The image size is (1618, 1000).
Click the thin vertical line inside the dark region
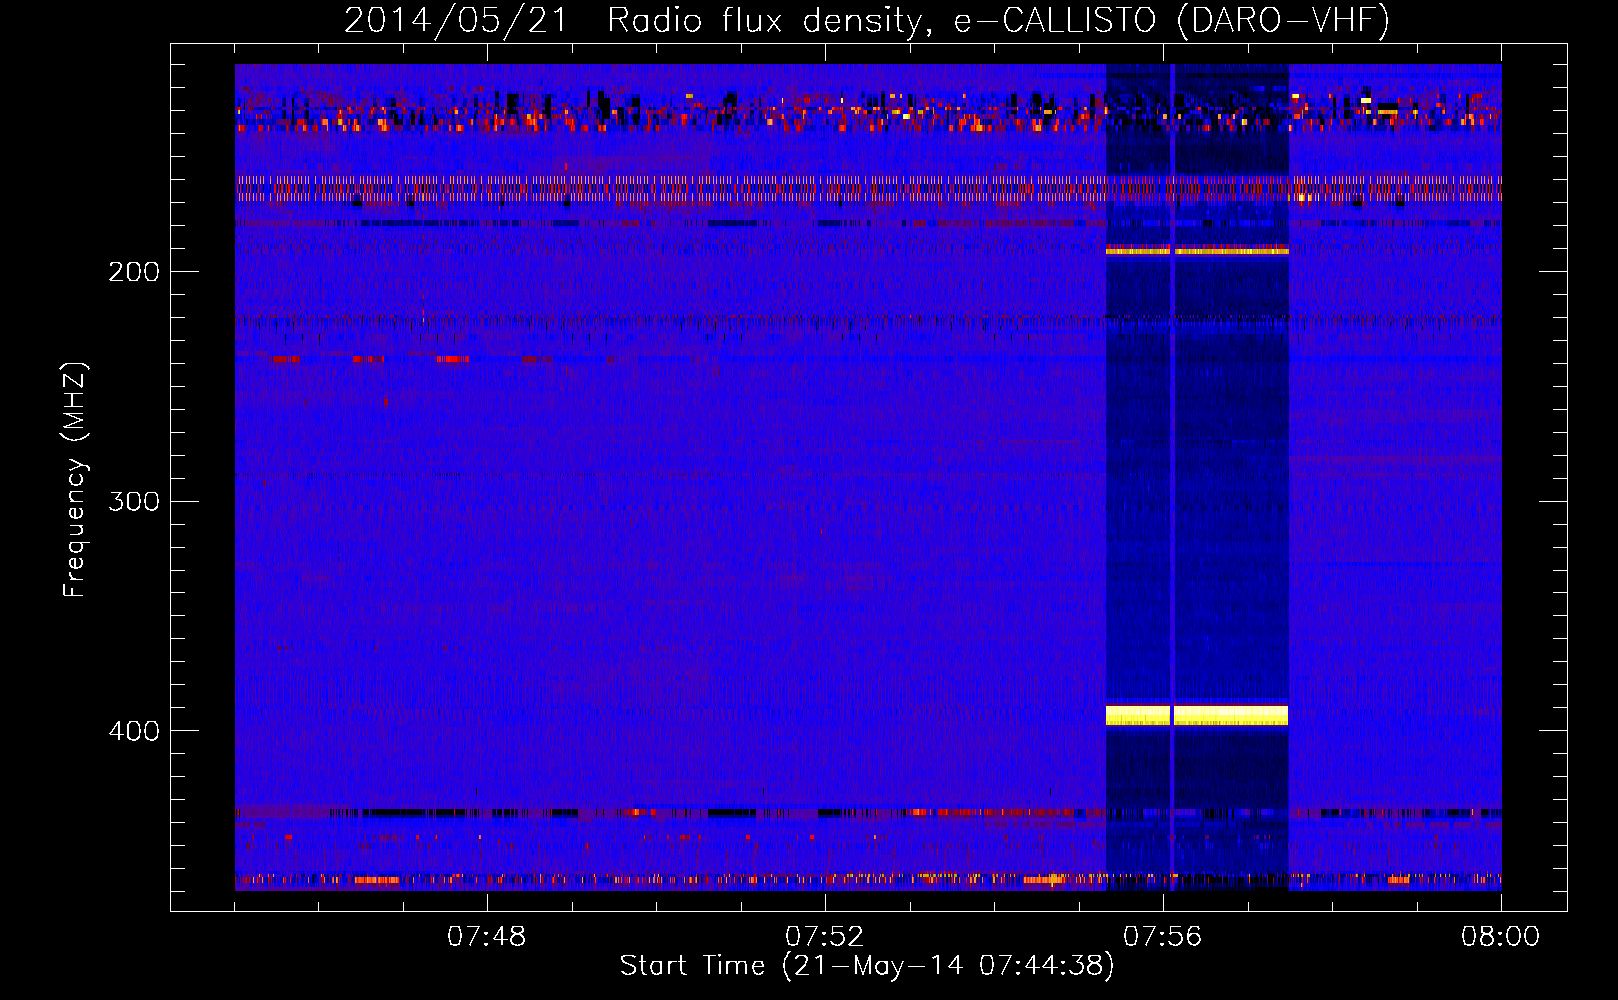(x=1172, y=477)
